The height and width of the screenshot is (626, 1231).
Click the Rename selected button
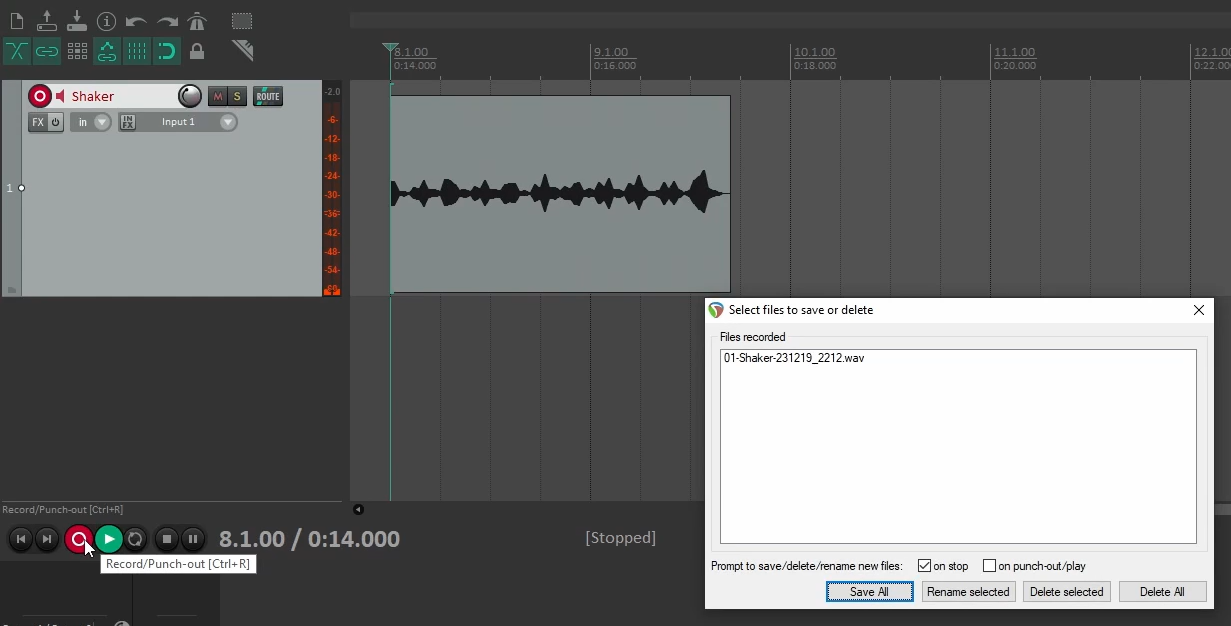[x=967, y=591]
